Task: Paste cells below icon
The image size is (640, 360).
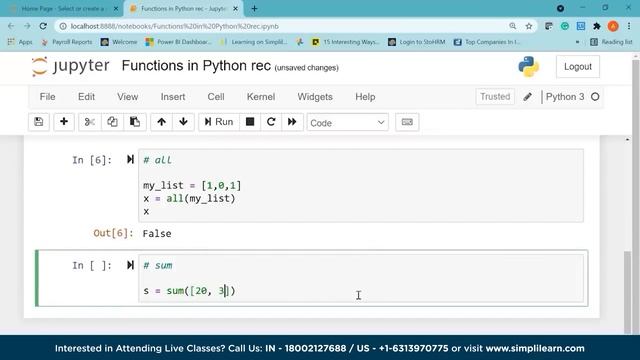Action: coord(135,122)
